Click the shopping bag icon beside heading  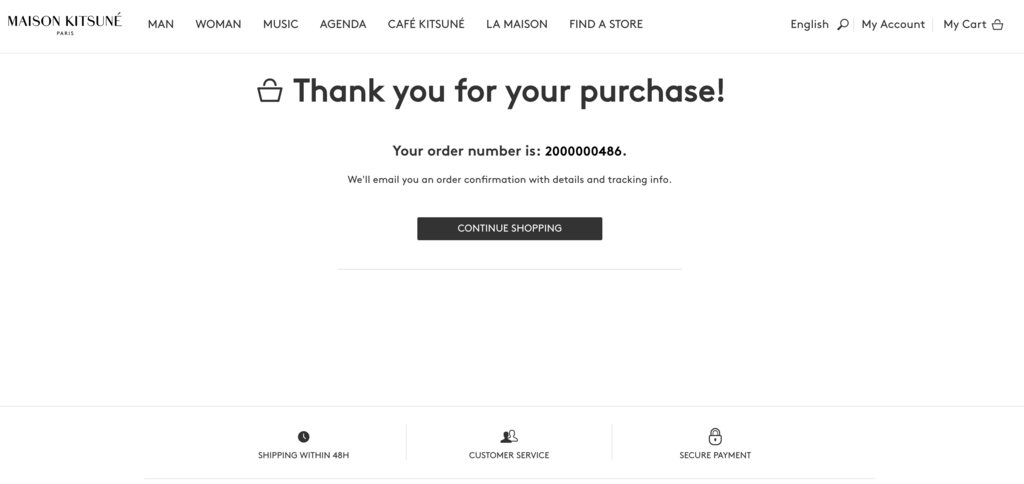(x=270, y=90)
